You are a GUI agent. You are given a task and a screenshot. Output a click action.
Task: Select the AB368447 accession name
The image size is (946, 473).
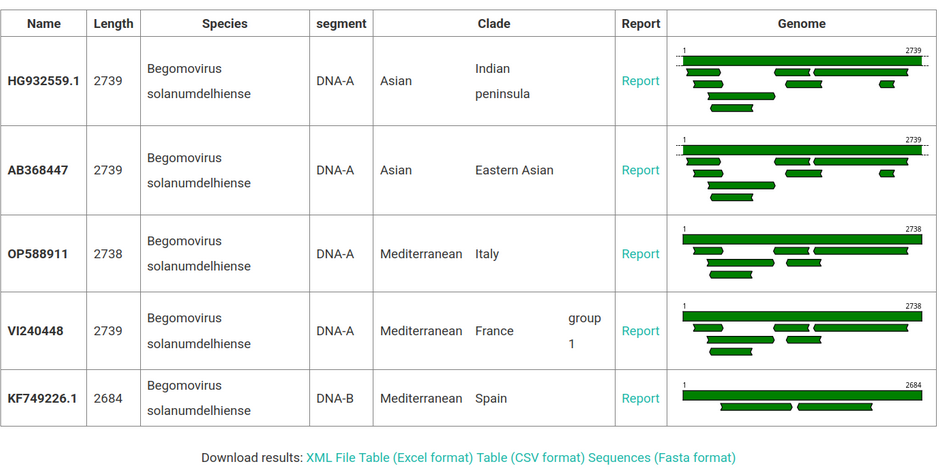click(x=38, y=170)
